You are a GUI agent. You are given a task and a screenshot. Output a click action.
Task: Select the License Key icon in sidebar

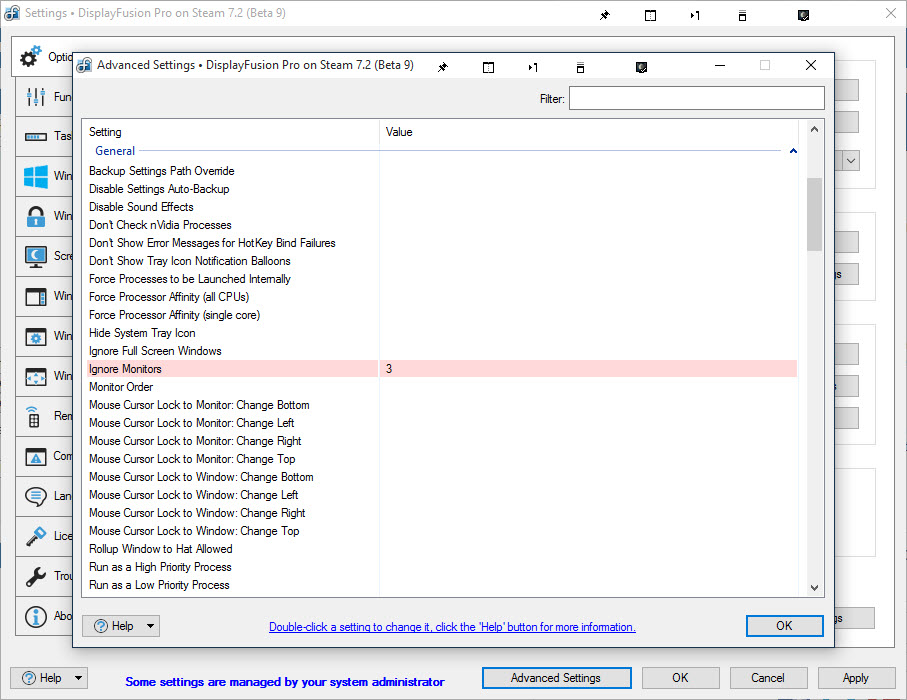(x=37, y=536)
